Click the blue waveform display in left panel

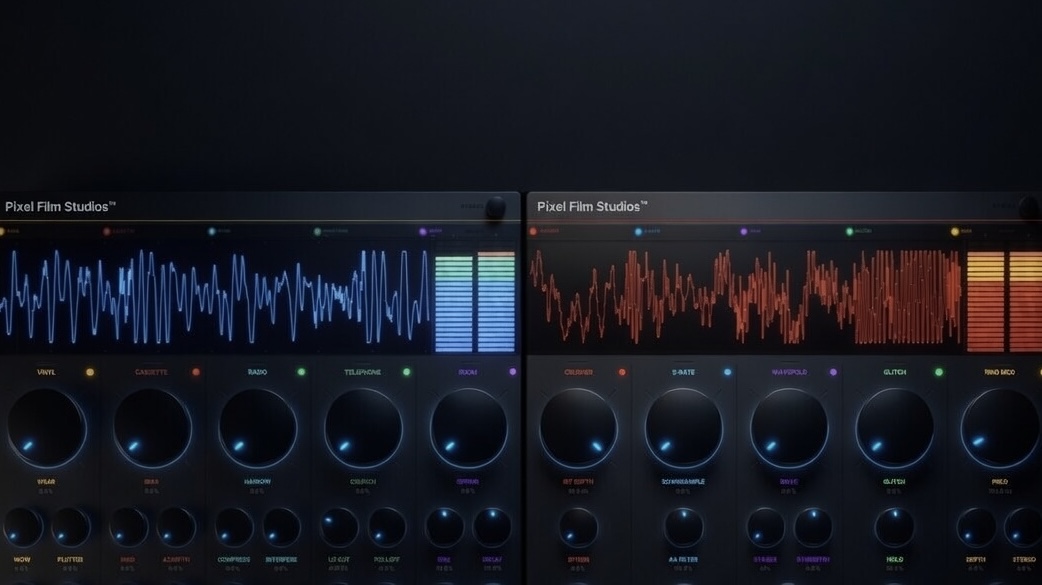click(215, 296)
